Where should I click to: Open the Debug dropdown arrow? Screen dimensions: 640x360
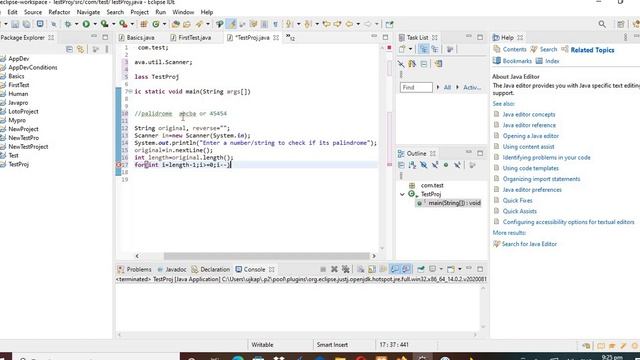click(x=76, y=24)
